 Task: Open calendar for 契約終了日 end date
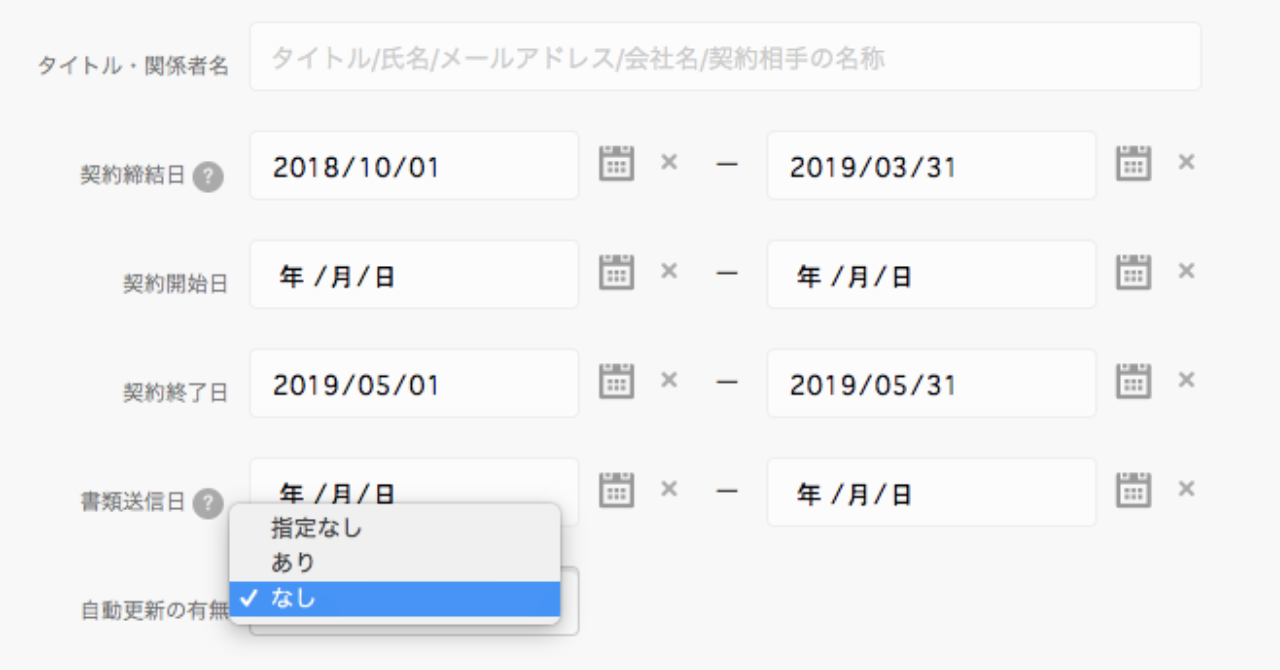[x=1134, y=380]
